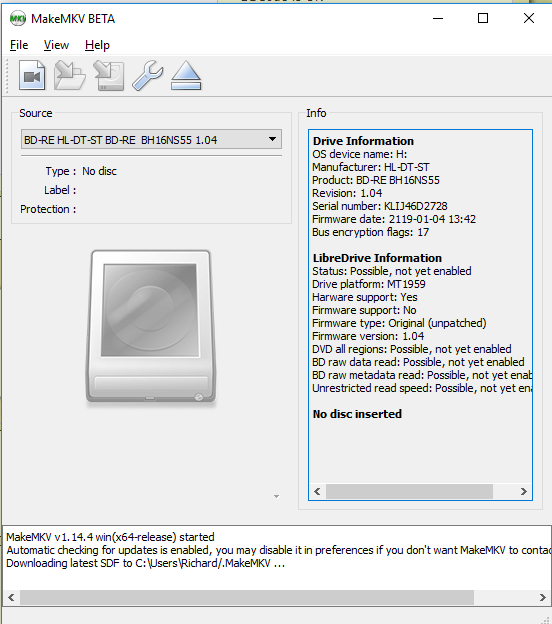Viewport: 552px width, 624px height.
Task: Click the 'Drive Information' heading
Action: tap(363, 141)
